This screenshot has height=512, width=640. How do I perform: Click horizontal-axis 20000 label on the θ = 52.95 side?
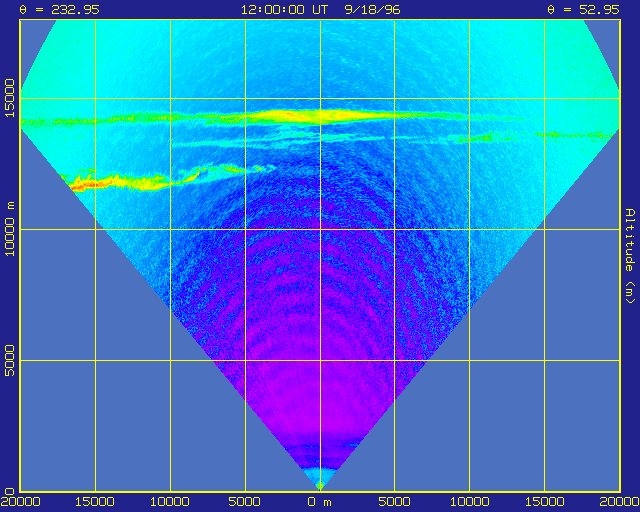[x=619, y=502]
